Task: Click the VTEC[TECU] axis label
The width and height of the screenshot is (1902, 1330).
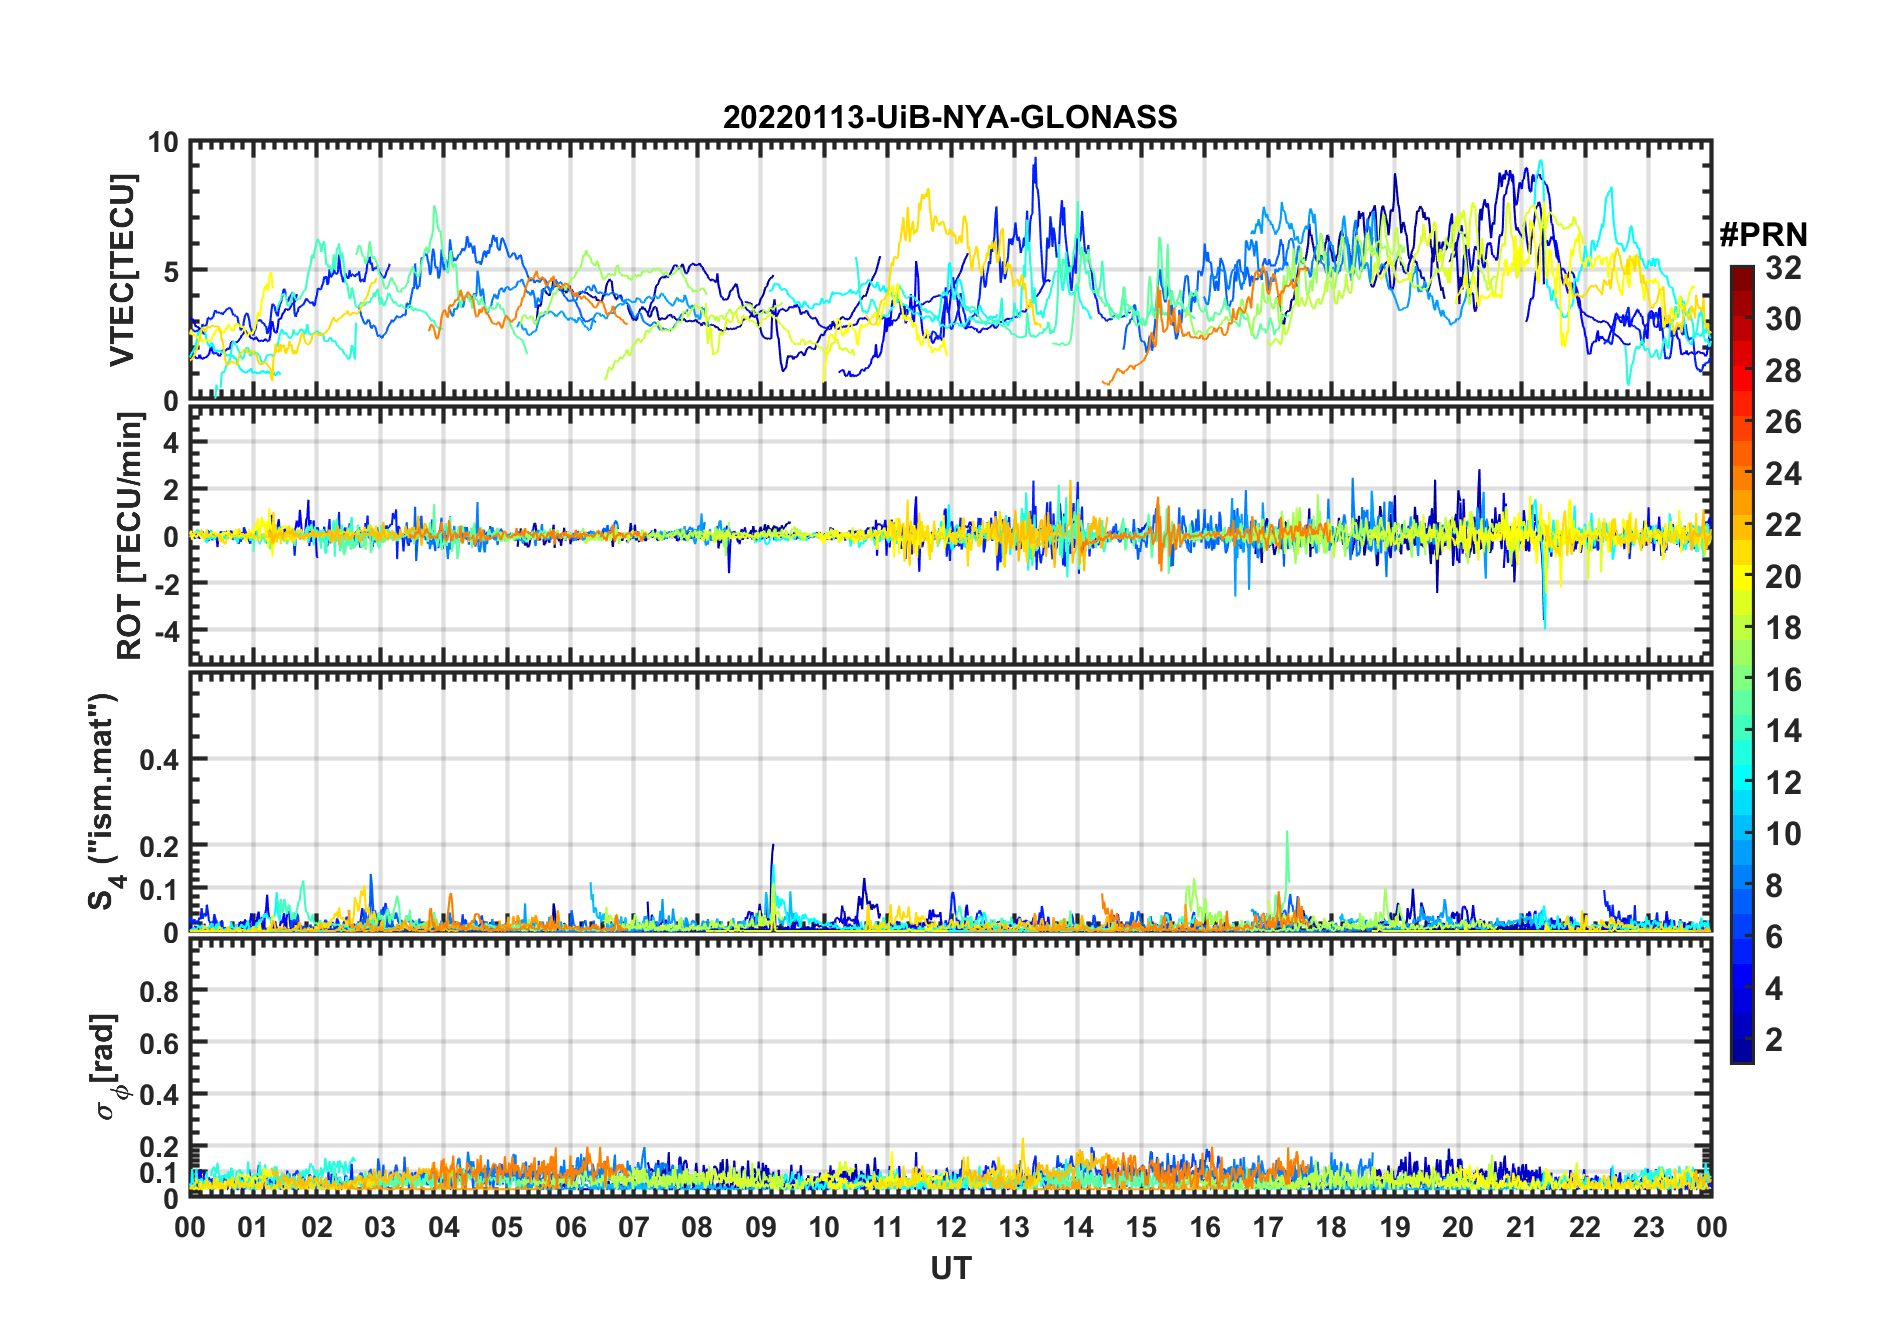Action: pos(122,270)
